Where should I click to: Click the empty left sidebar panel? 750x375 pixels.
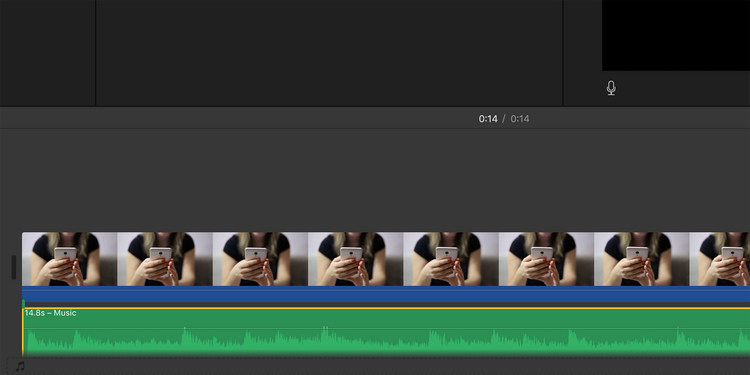point(47,53)
